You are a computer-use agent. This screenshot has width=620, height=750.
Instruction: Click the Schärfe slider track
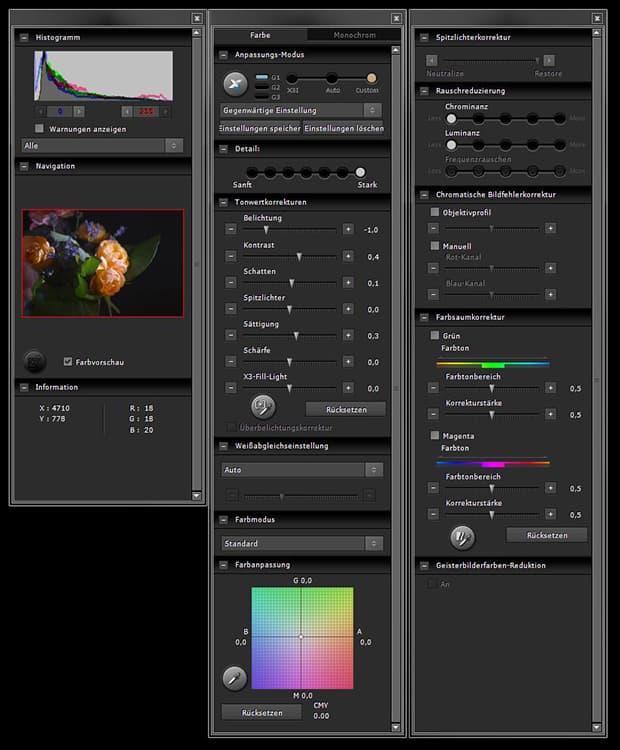pyautogui.click(x=289, y=362)
